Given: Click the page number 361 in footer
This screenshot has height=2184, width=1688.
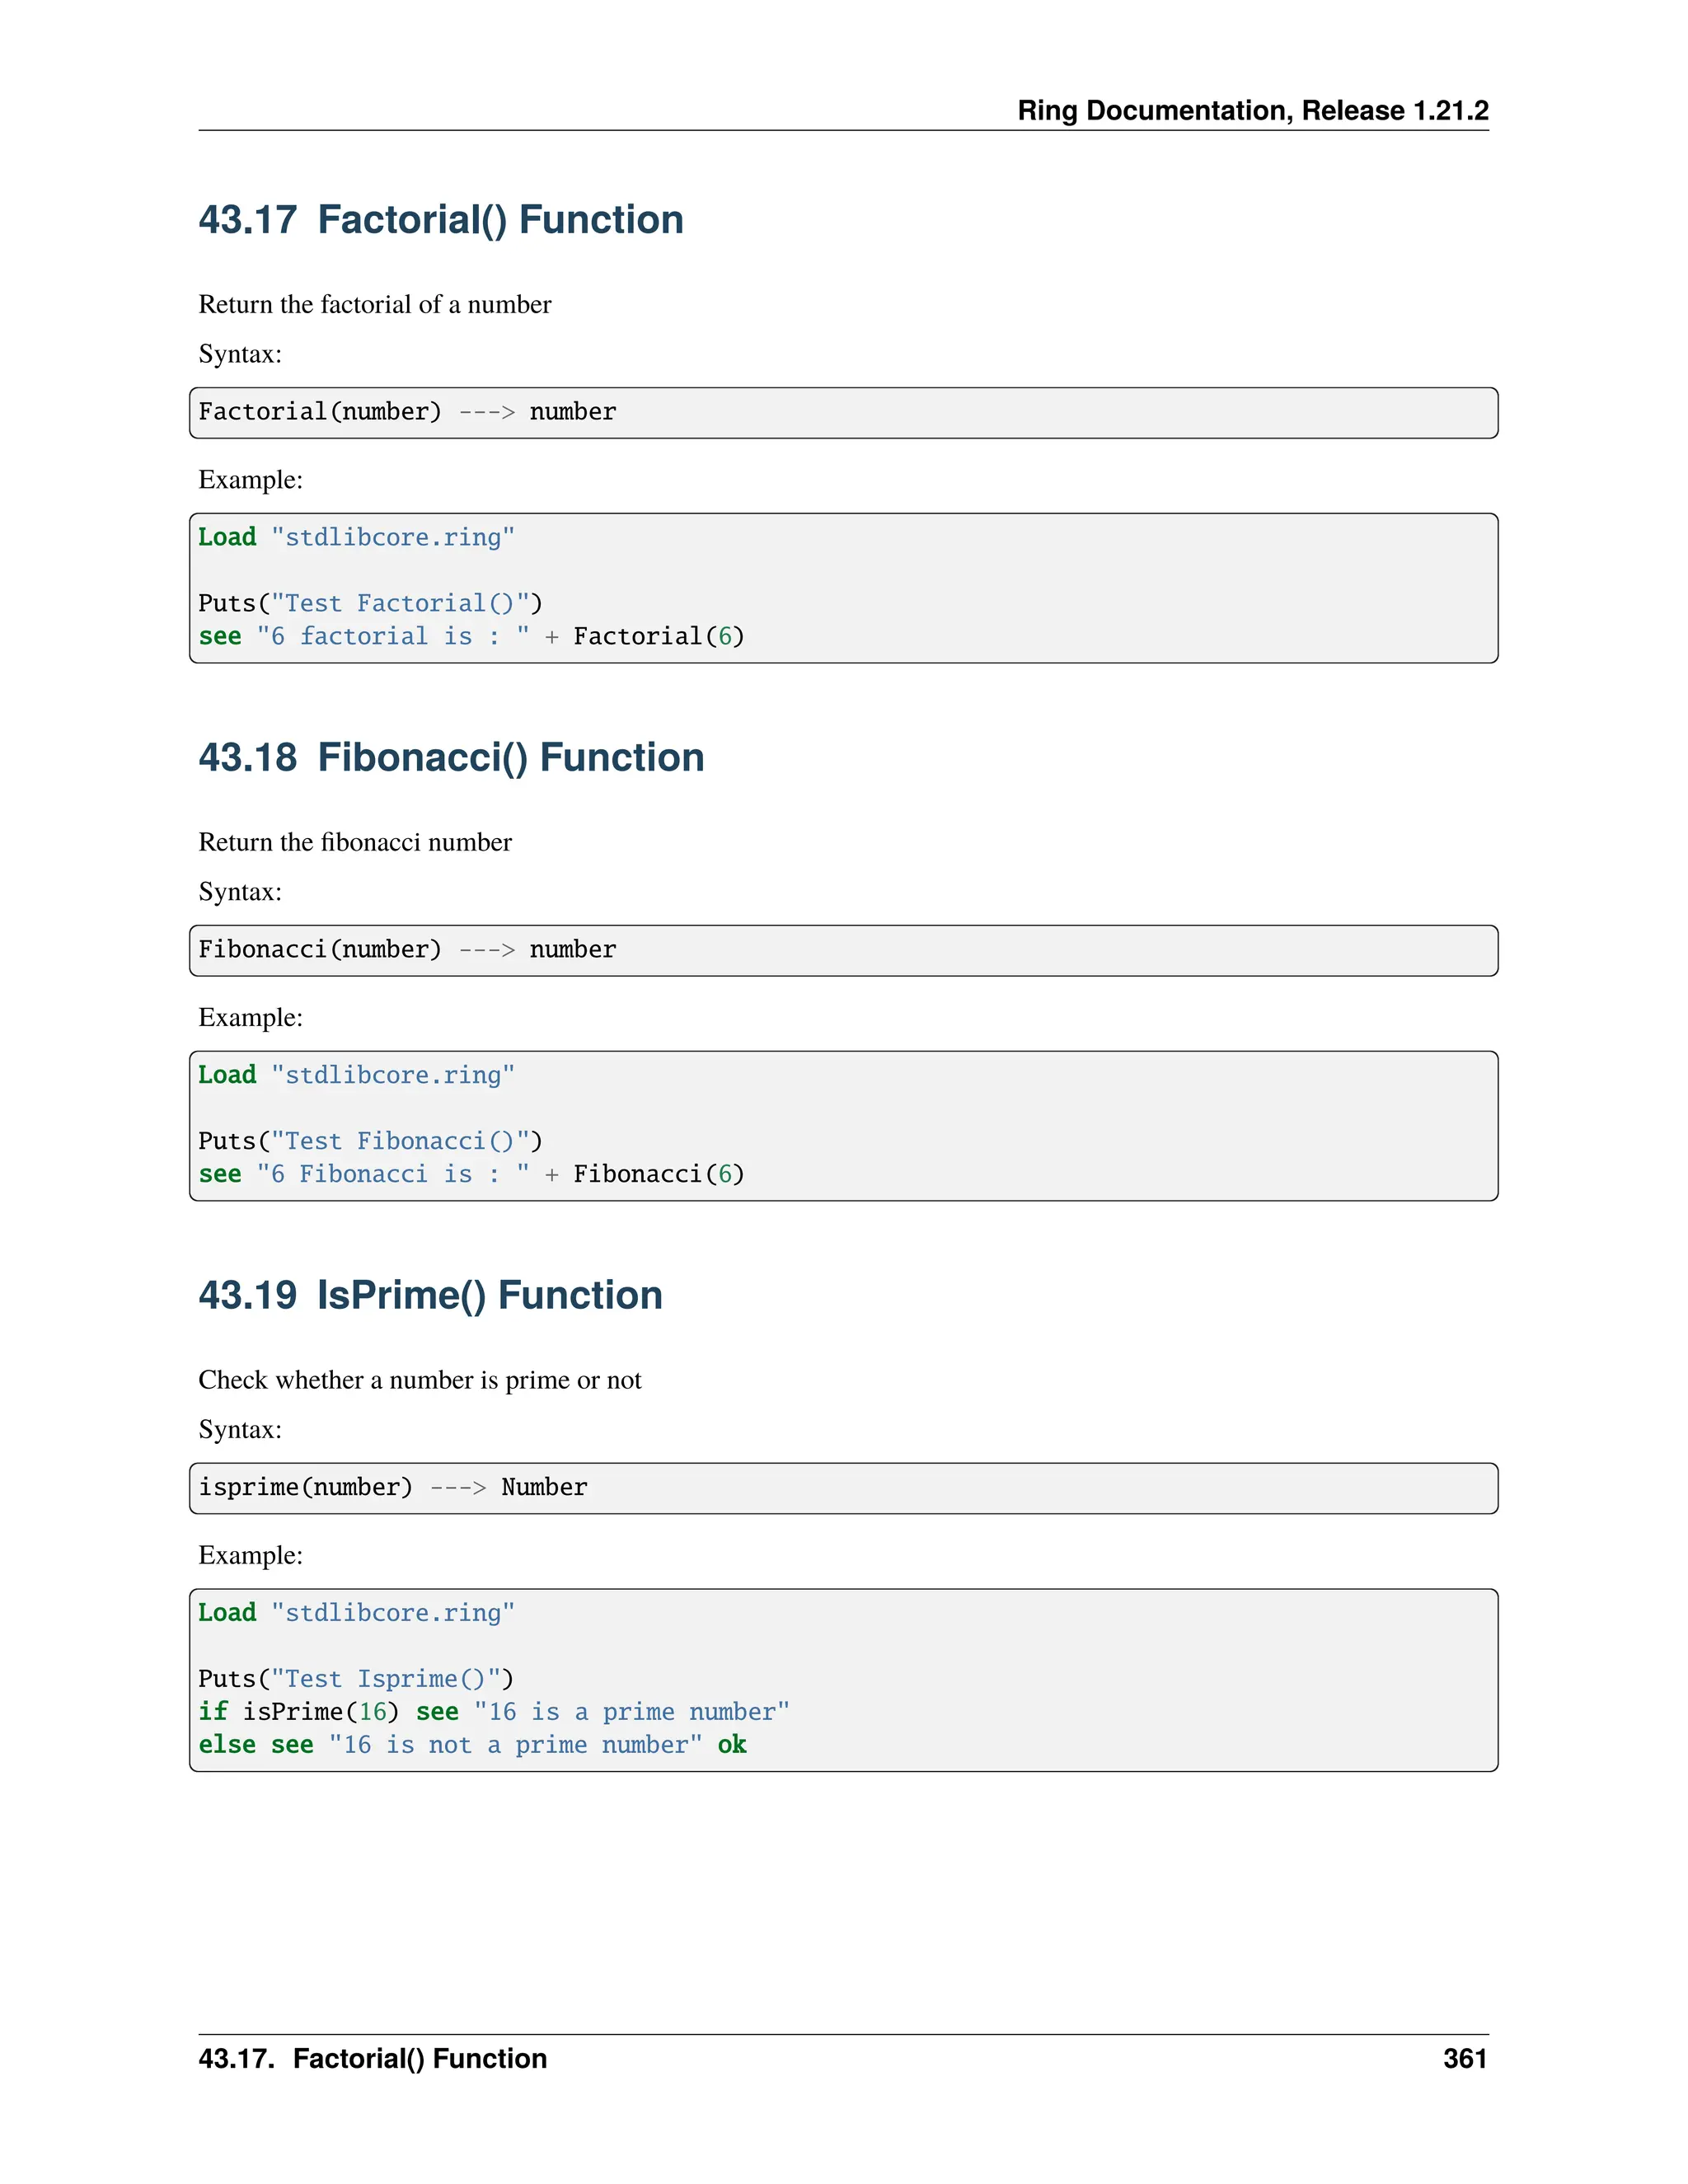Looking at the screenshot, I should (x=1464, y=2059).
